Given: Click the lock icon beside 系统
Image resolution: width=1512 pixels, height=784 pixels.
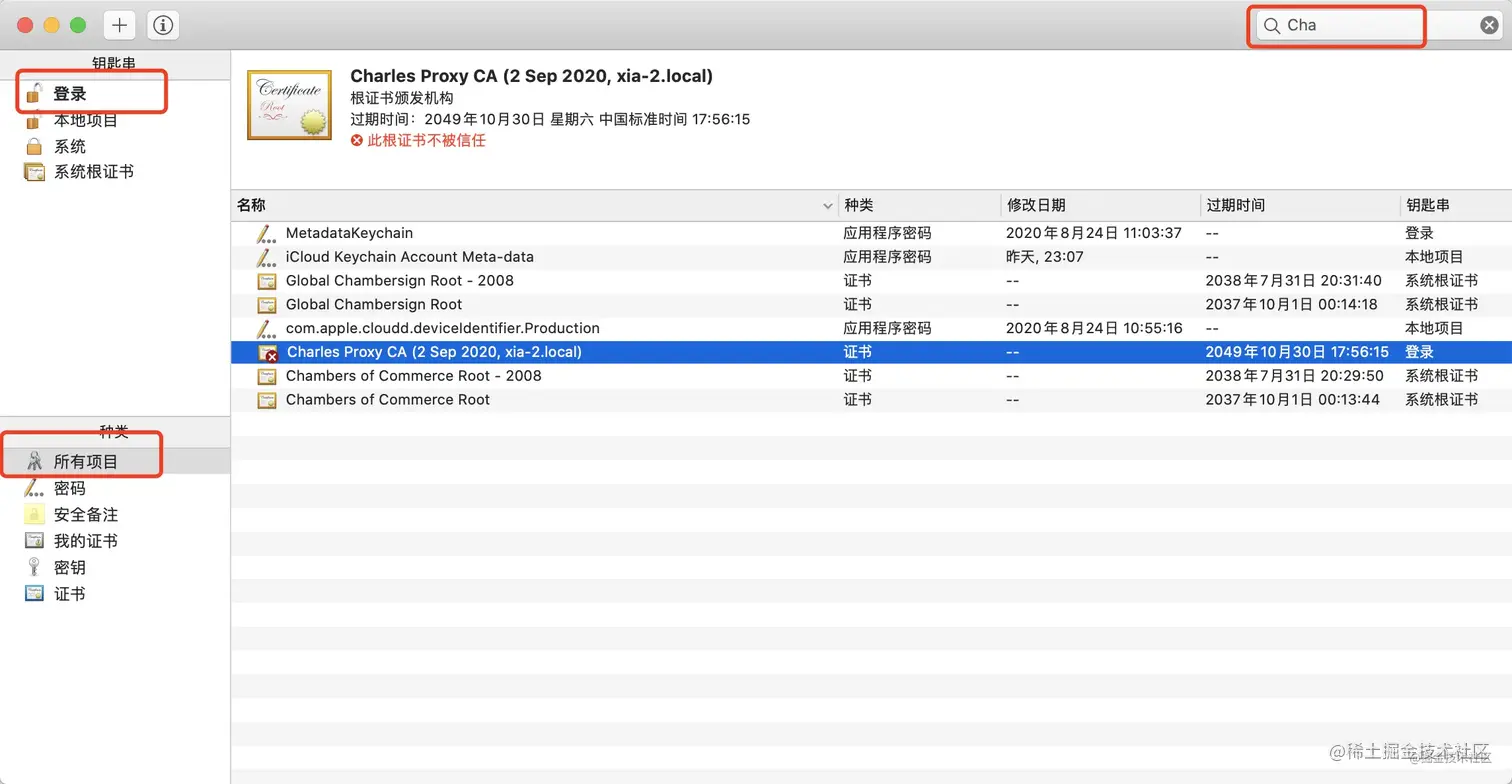Looking at the screenshot, I should pyautogui.click(x=34, y=146).
